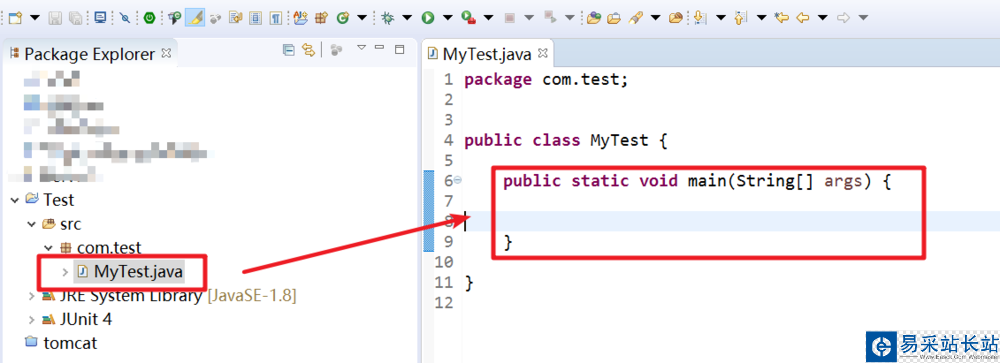Toggle block selection mode icon
1000x363 pixels.
255,18
